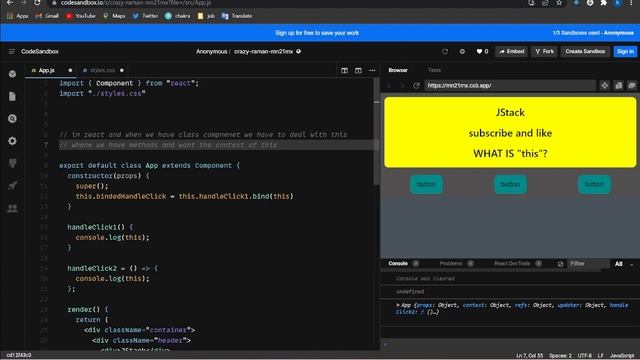Open the JavaScript language mode selector
This screenshot has height=360, width=640.
[622, 356]
